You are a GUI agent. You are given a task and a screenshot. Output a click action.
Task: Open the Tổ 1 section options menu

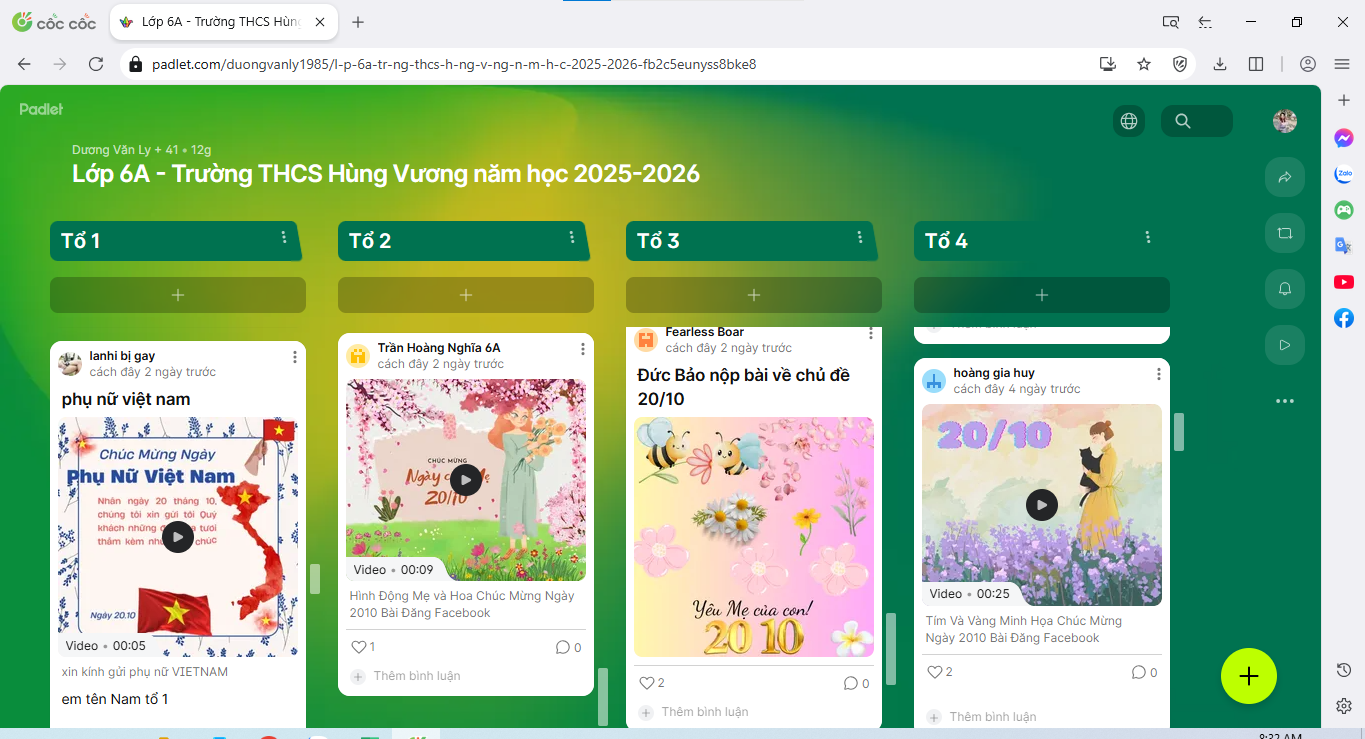[284, 238]
